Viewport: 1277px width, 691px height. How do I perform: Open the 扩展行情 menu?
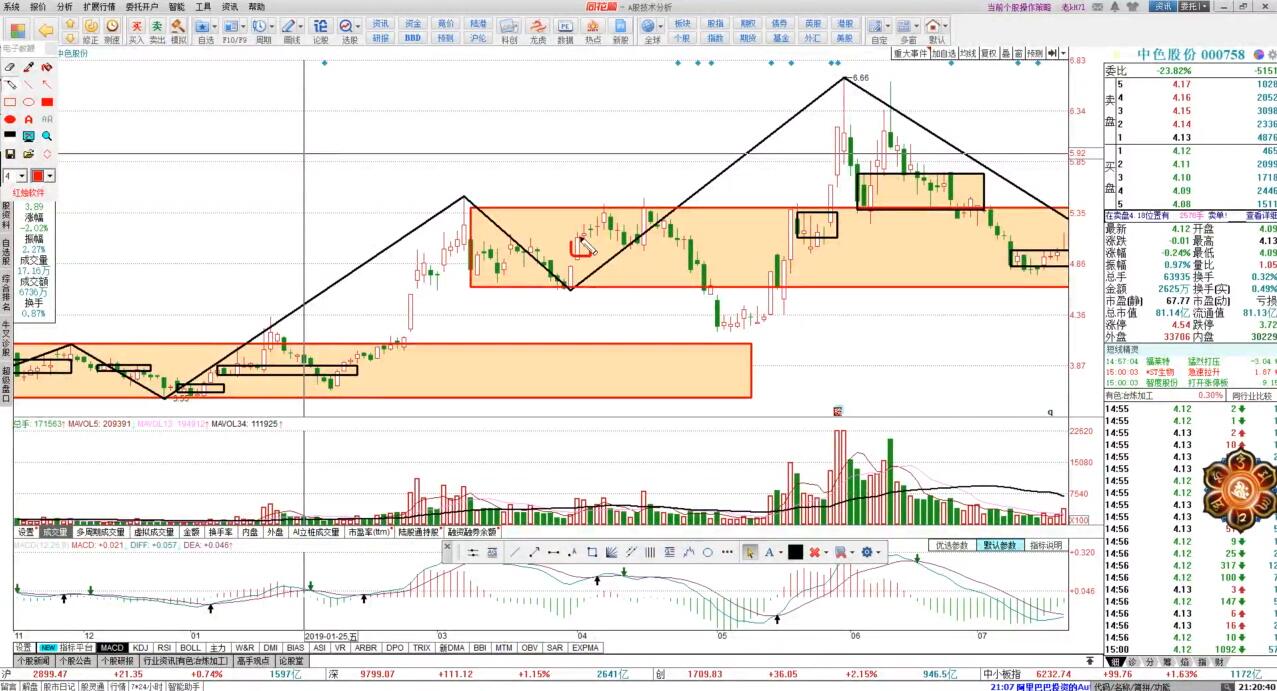(99, 6)
